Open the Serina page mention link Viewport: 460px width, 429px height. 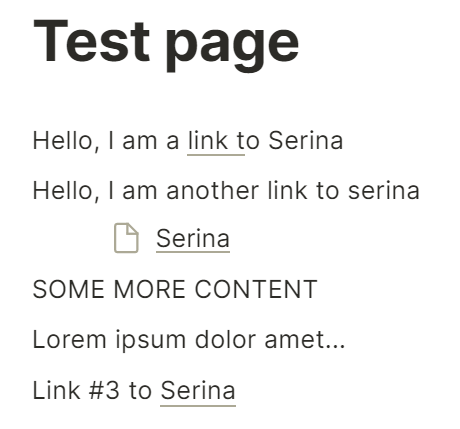[193, 239]
